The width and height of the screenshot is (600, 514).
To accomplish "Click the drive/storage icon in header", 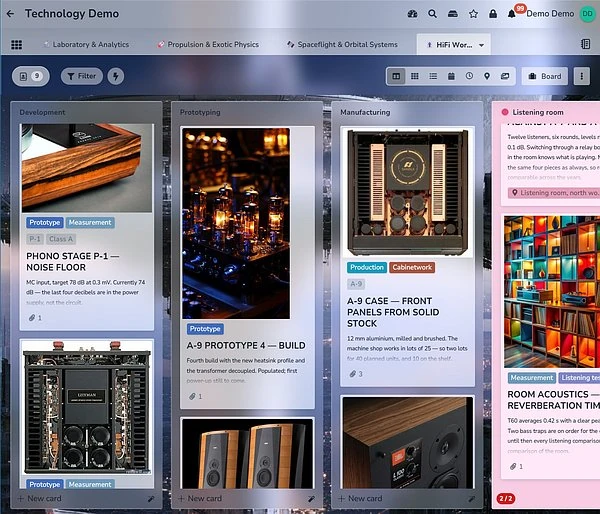I will point(453,14).
